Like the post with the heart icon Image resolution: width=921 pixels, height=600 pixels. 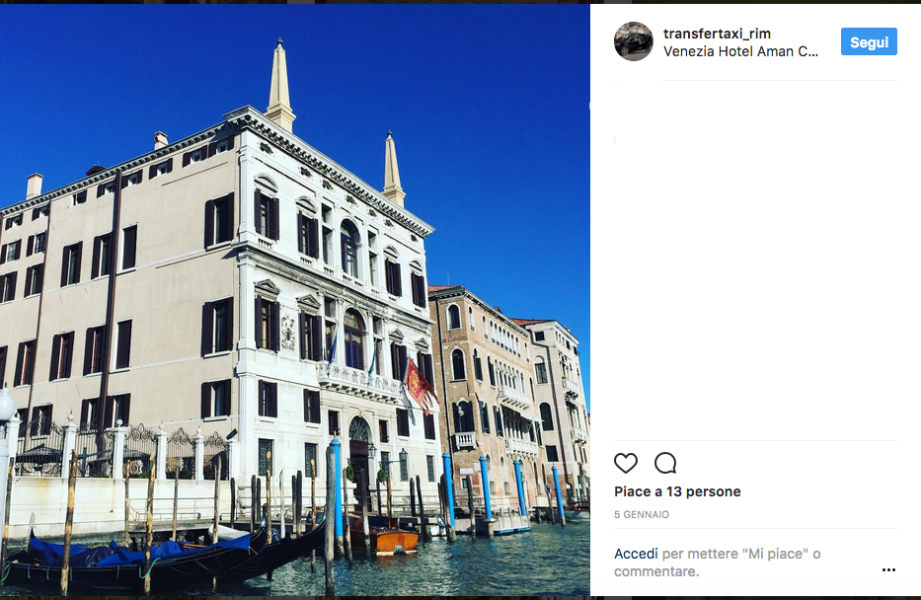(x=626, y=463)
